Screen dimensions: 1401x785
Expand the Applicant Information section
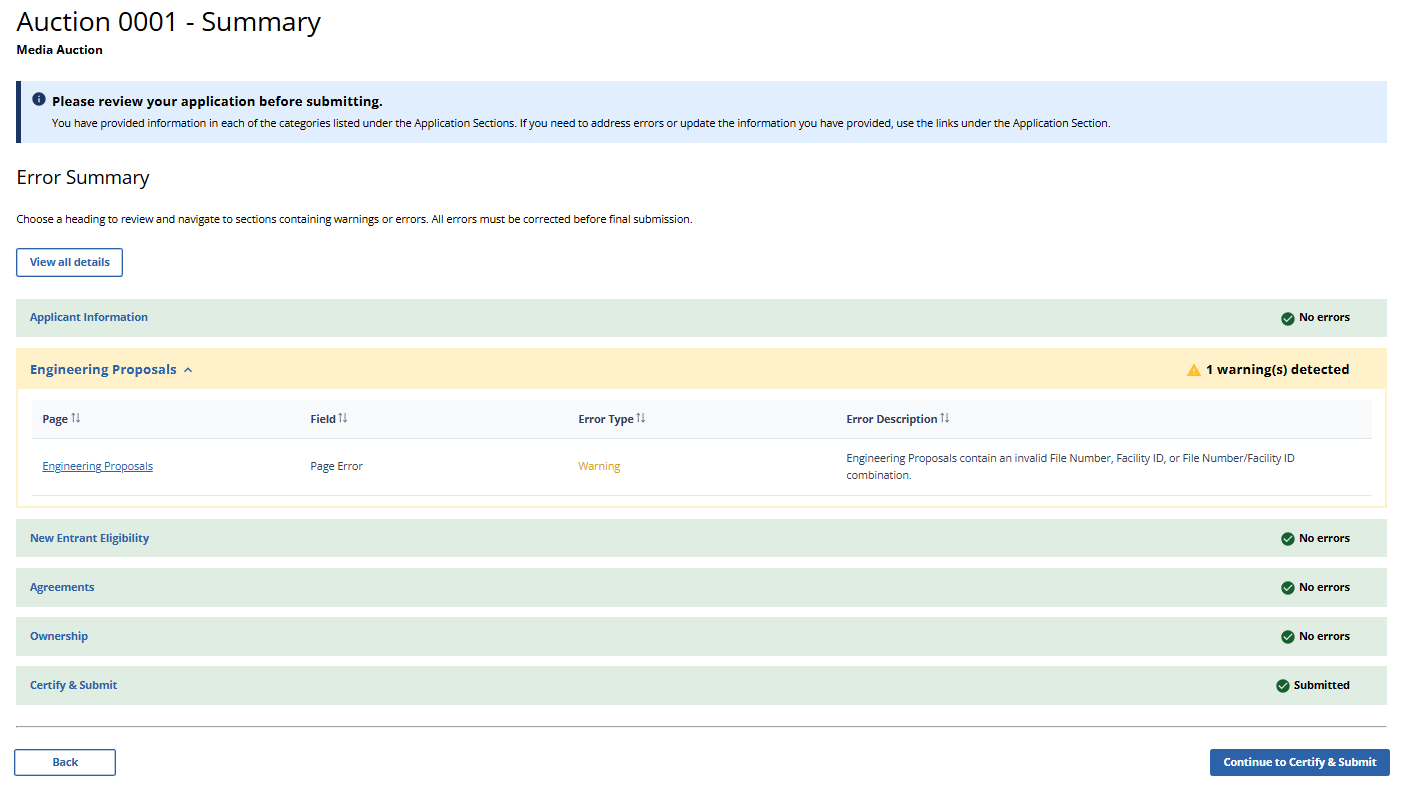(x=89, y=317)
